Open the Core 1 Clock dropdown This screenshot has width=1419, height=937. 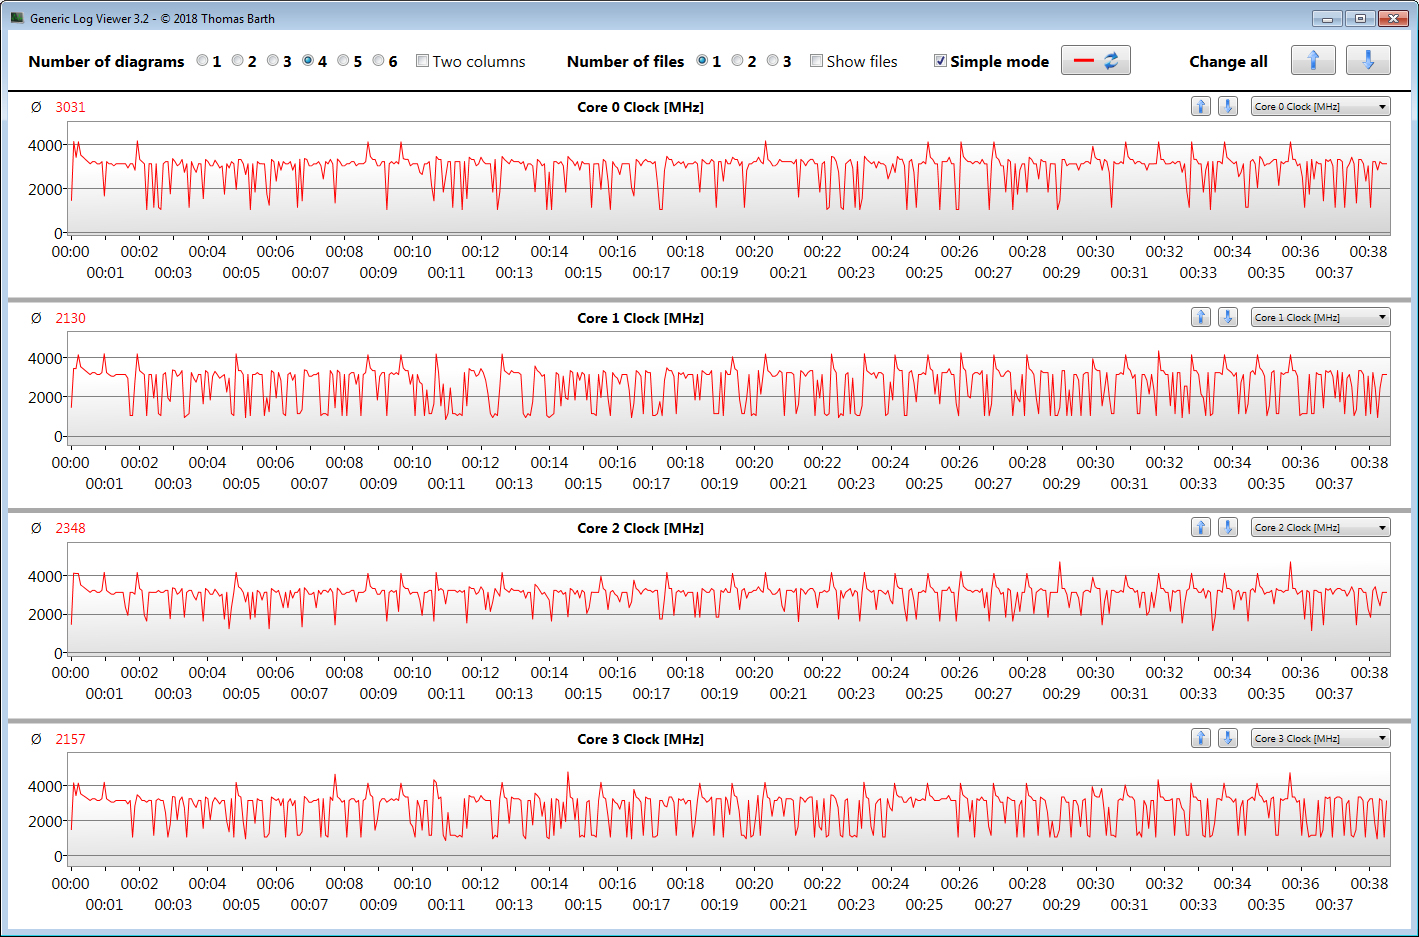coord(1320,317)
